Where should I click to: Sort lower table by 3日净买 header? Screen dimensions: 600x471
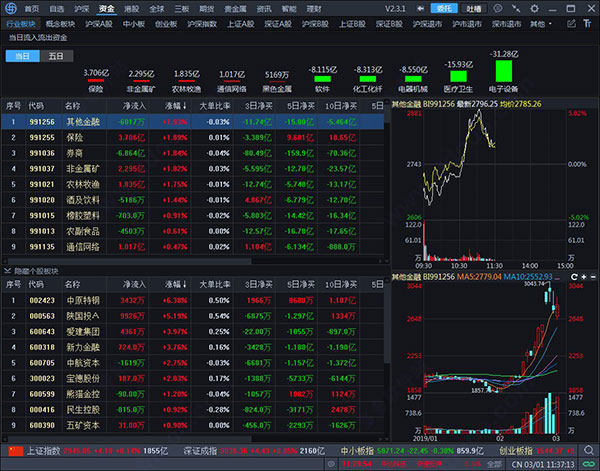(259, 284)
